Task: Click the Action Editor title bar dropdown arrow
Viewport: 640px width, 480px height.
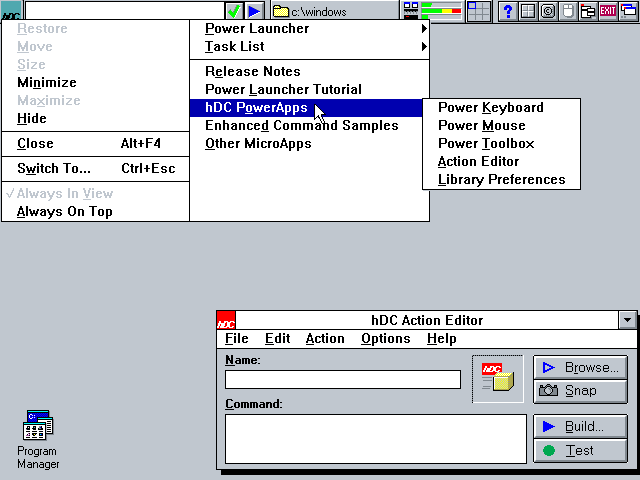Action: tap(627, 320)
